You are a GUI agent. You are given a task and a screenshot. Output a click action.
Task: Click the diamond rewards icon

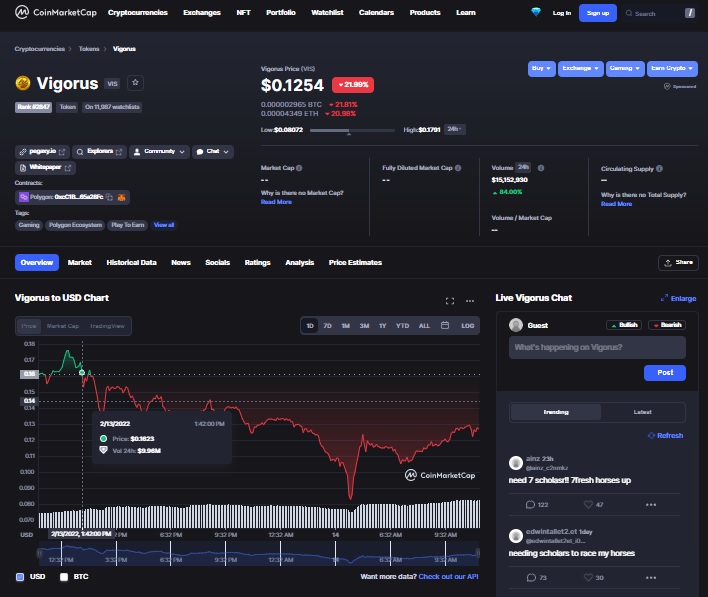coord(536,12)
